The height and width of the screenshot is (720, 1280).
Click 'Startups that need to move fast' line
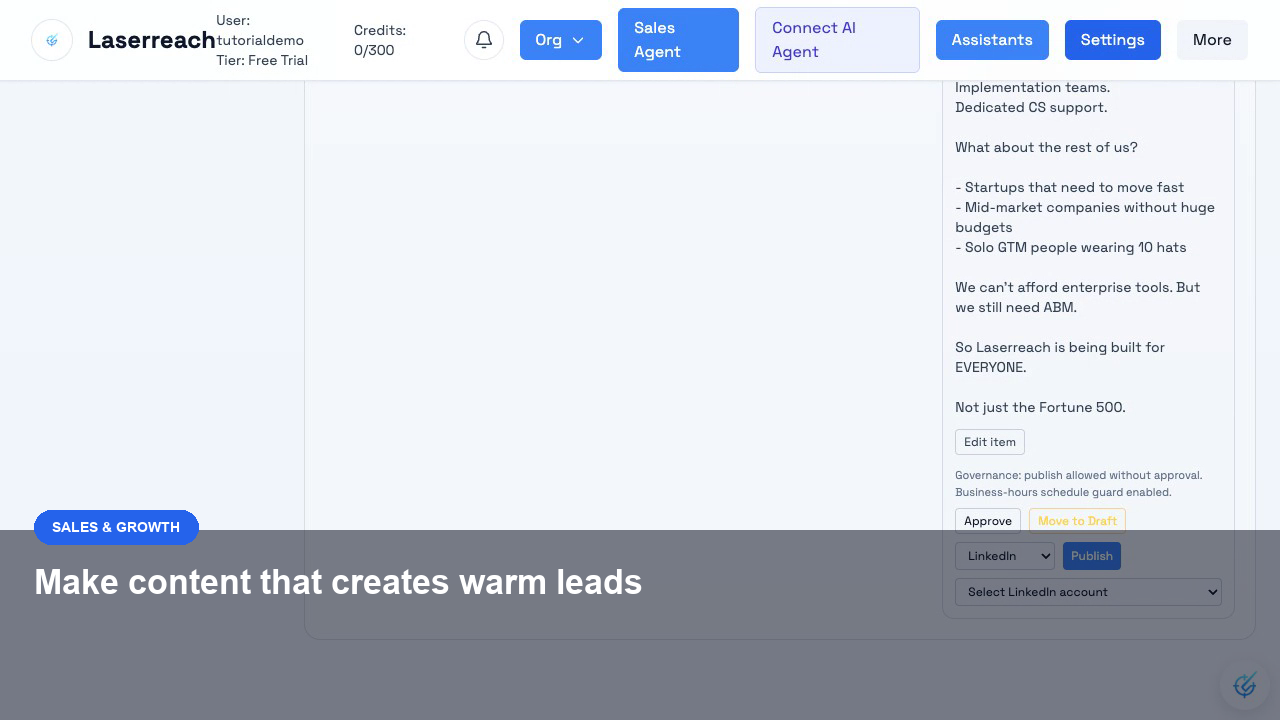coord(1070,187)
